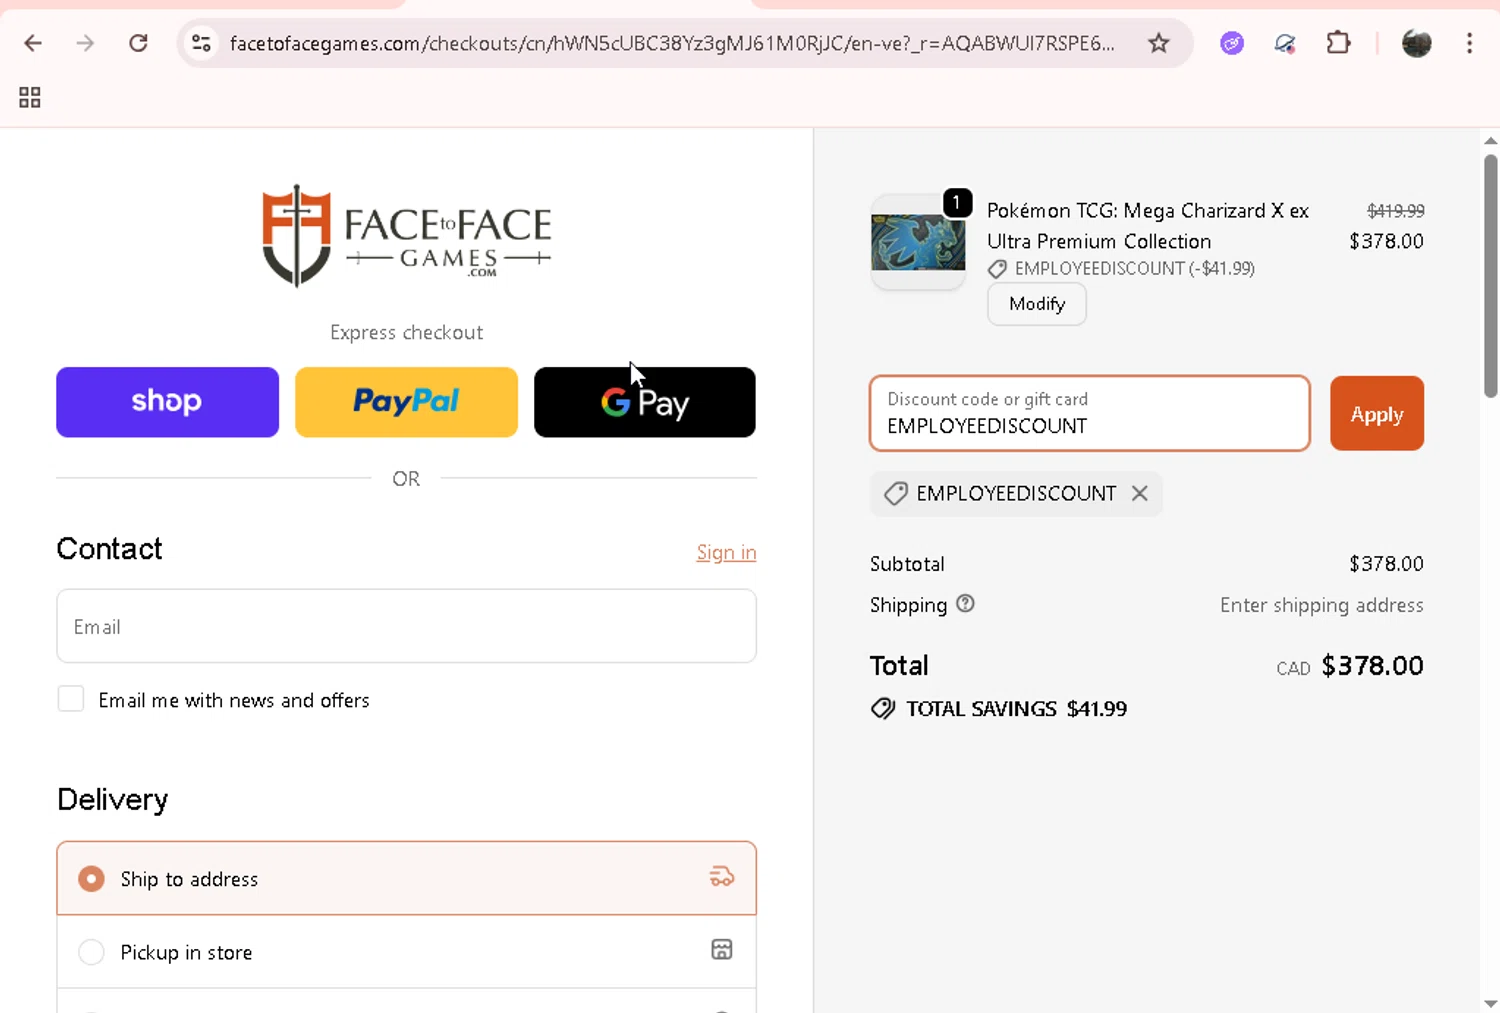Click the Total Savings tag icon
The height and width of the screenshot is (1013, 1500).
click(883, 709)
